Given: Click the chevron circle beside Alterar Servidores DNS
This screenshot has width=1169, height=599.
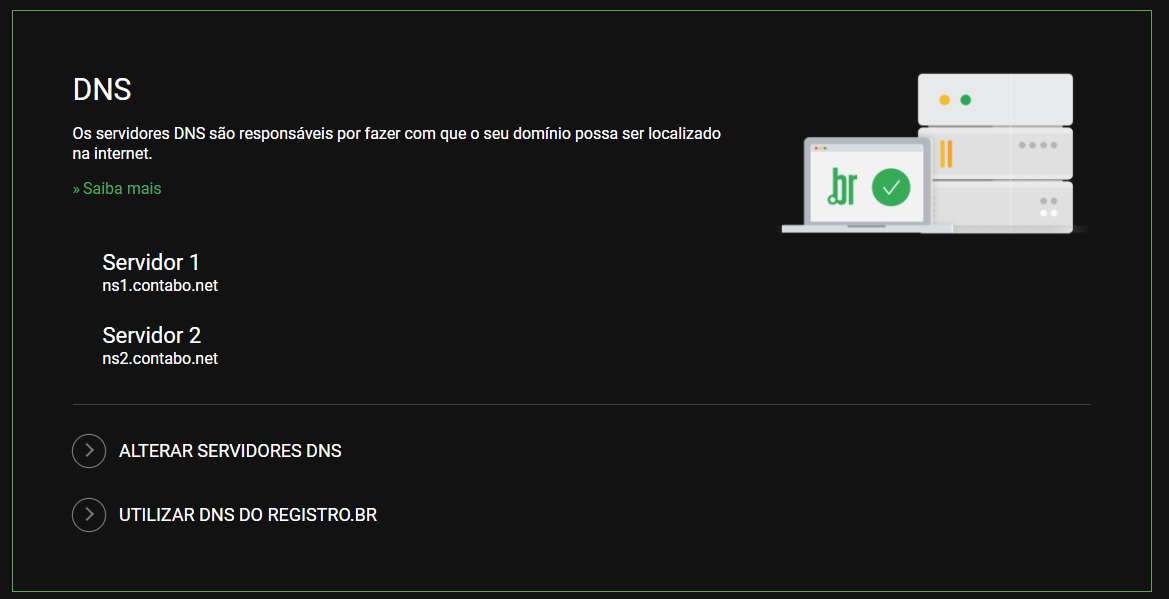Looking at the screenshot, I should [x=89, y=451].
